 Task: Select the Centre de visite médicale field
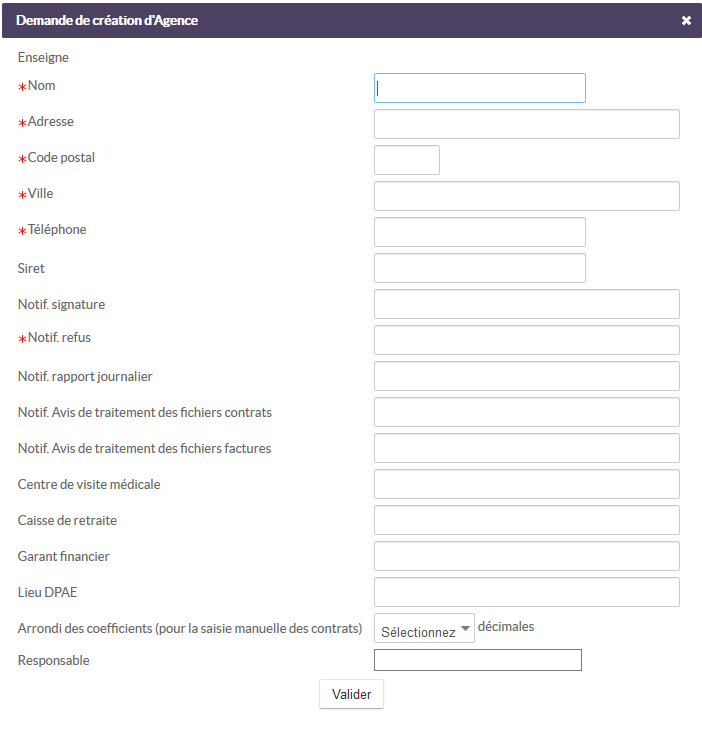(526, 484)
